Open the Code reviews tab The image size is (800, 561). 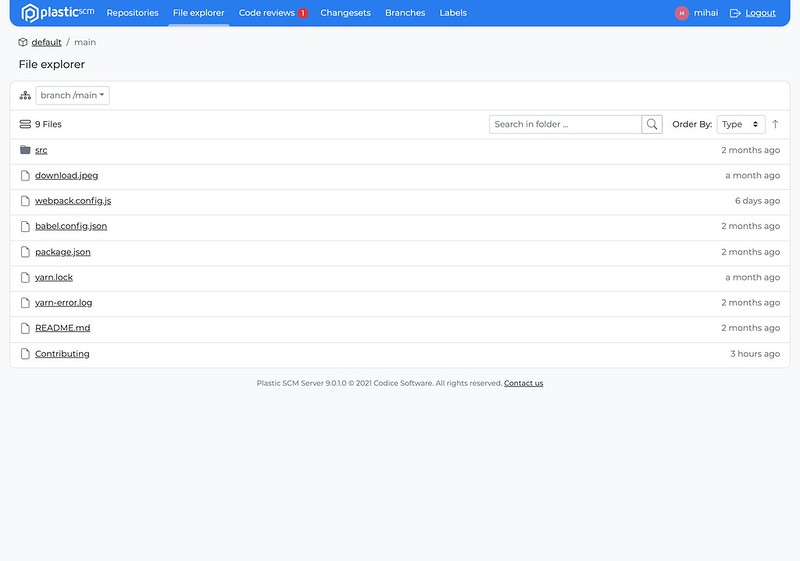pos(267,13)
